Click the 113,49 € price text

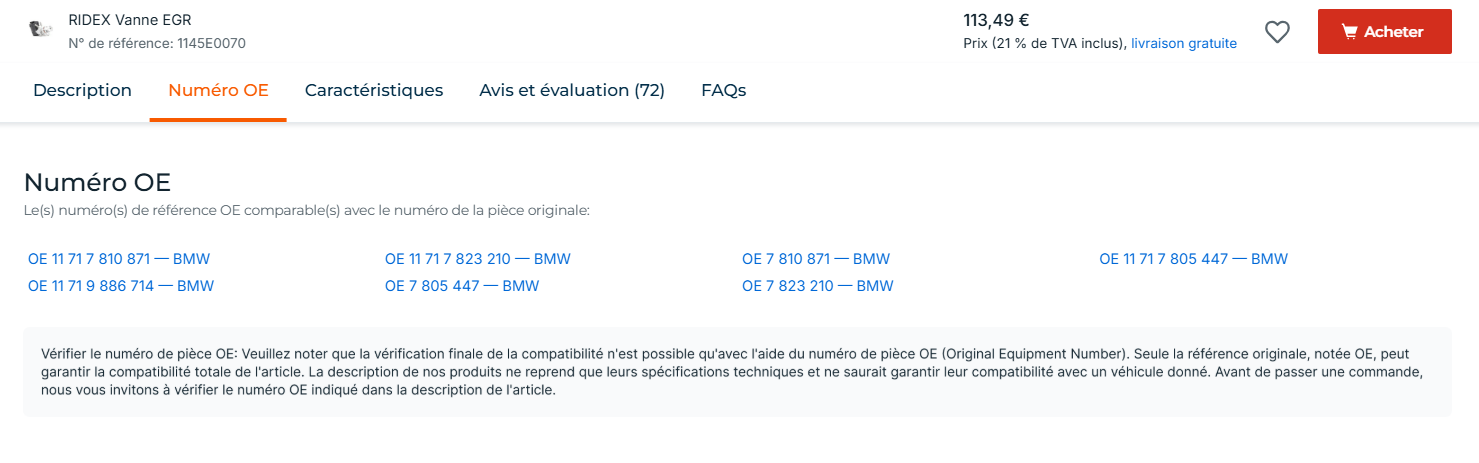[997, 20]
